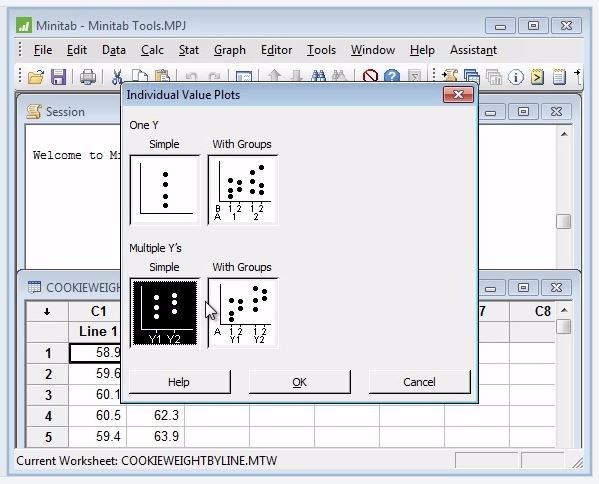Image resolution: width=599 pixels, height=484 pixels.
Task: Select worksheet row header 1
Action: click(x=47, y=353)
